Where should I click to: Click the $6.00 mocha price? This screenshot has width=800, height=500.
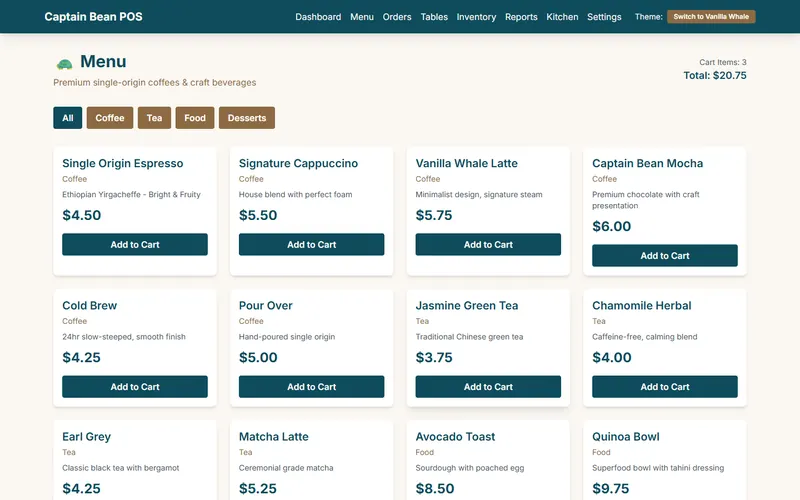[611, 226]
